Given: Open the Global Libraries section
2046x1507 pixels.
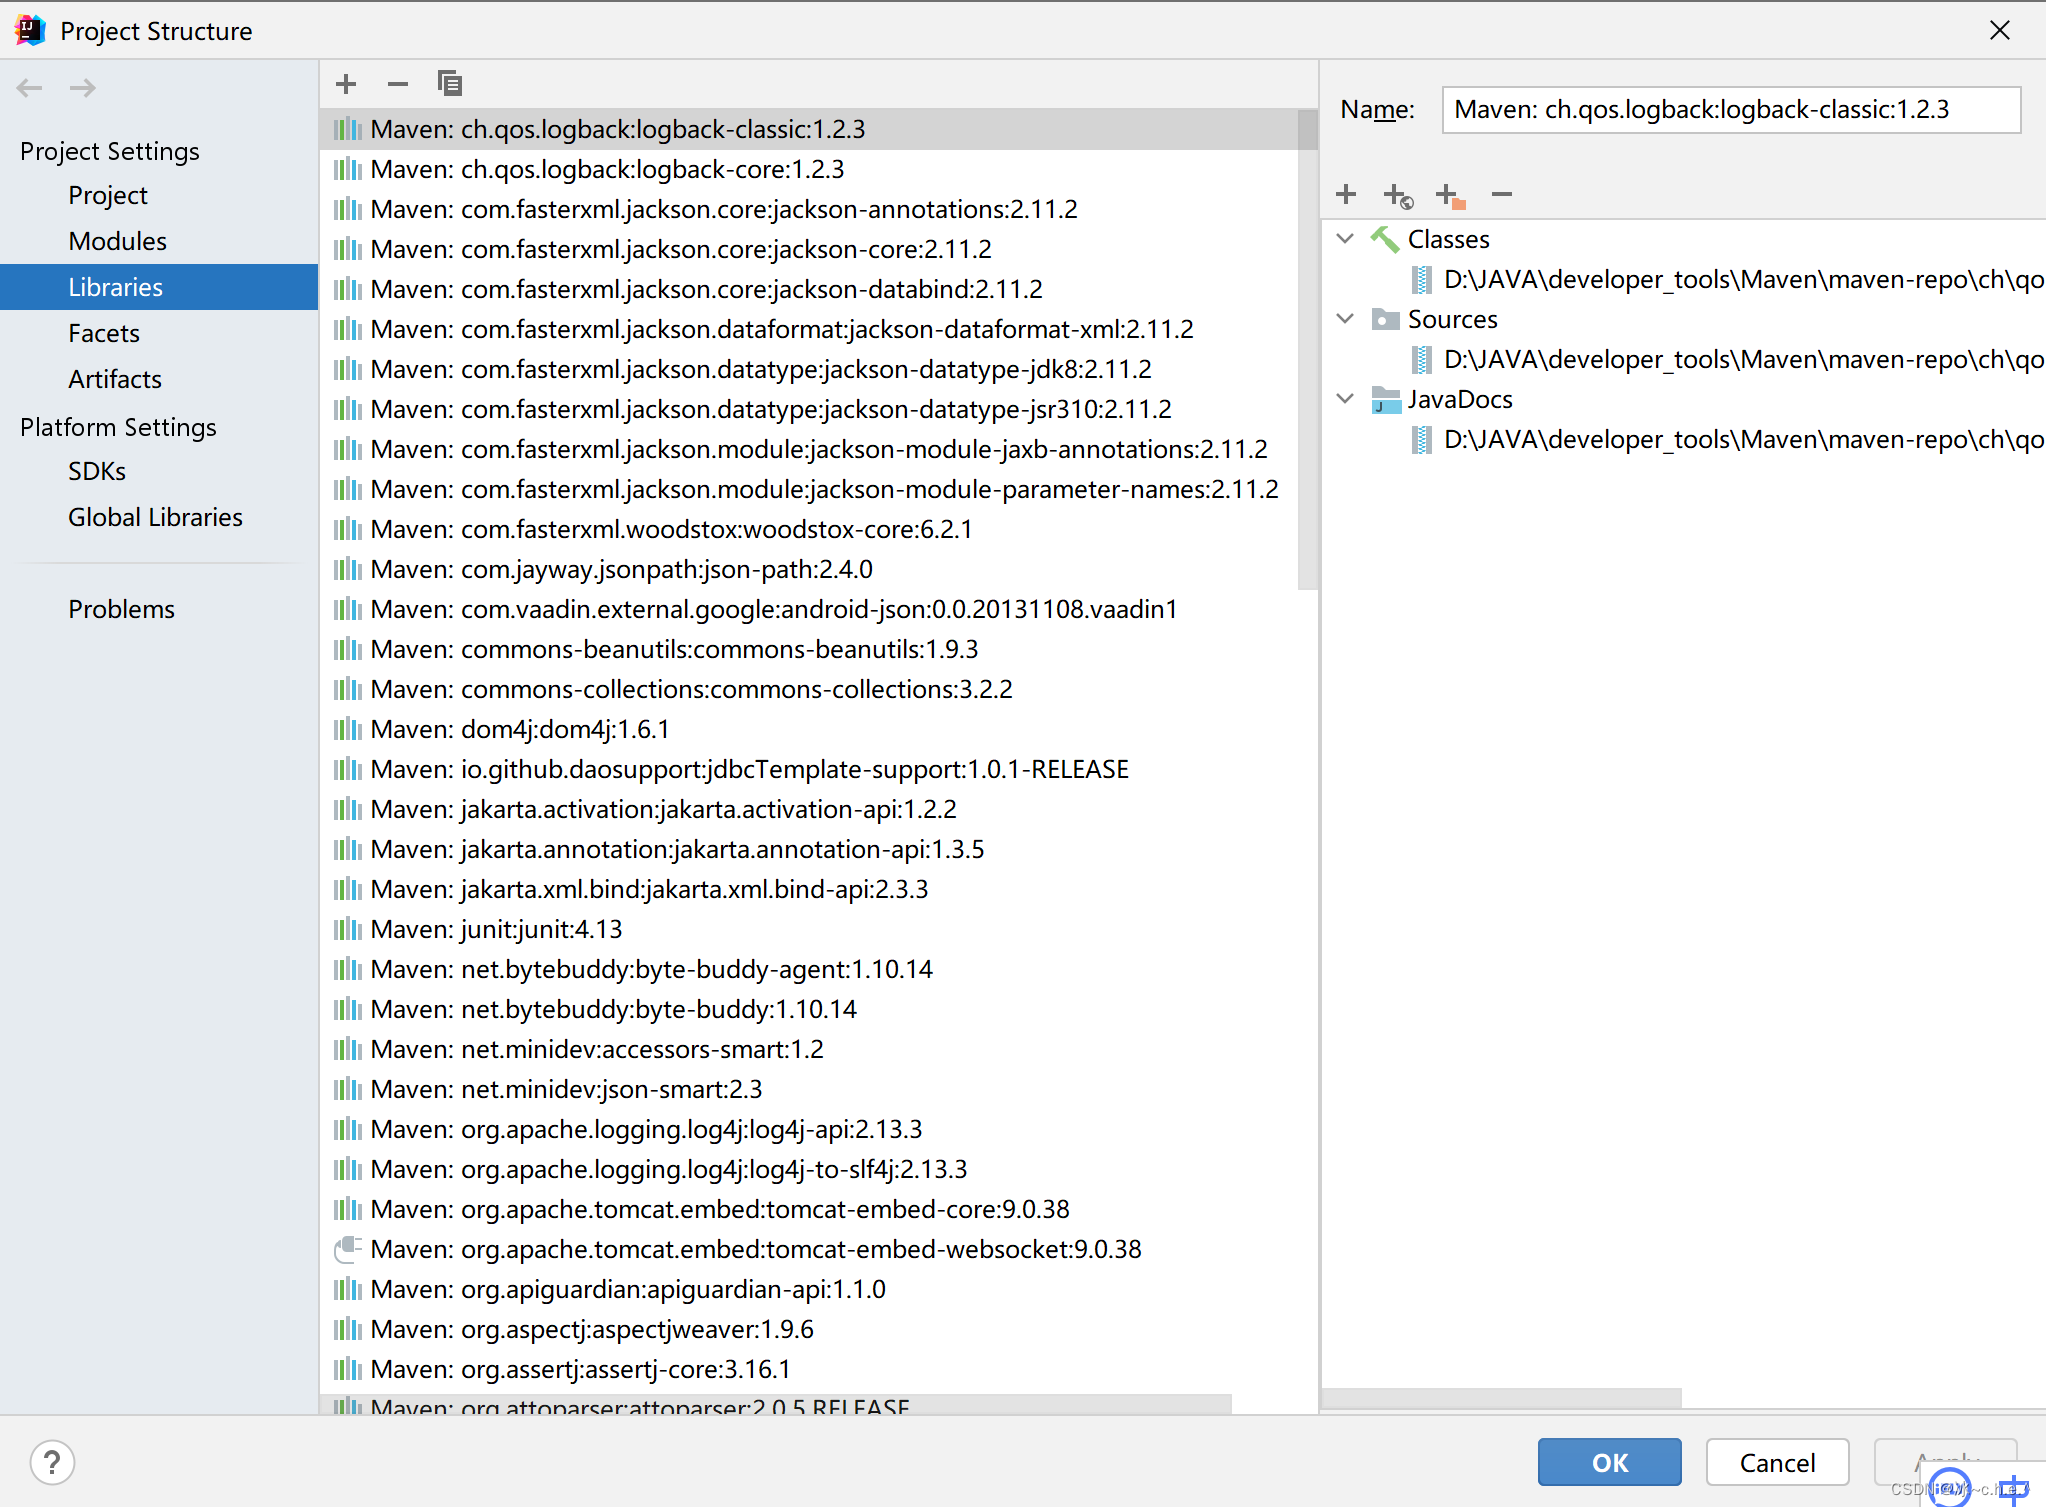Looking at the screenshot, I should pyautogui.click(x=155, y=517).
